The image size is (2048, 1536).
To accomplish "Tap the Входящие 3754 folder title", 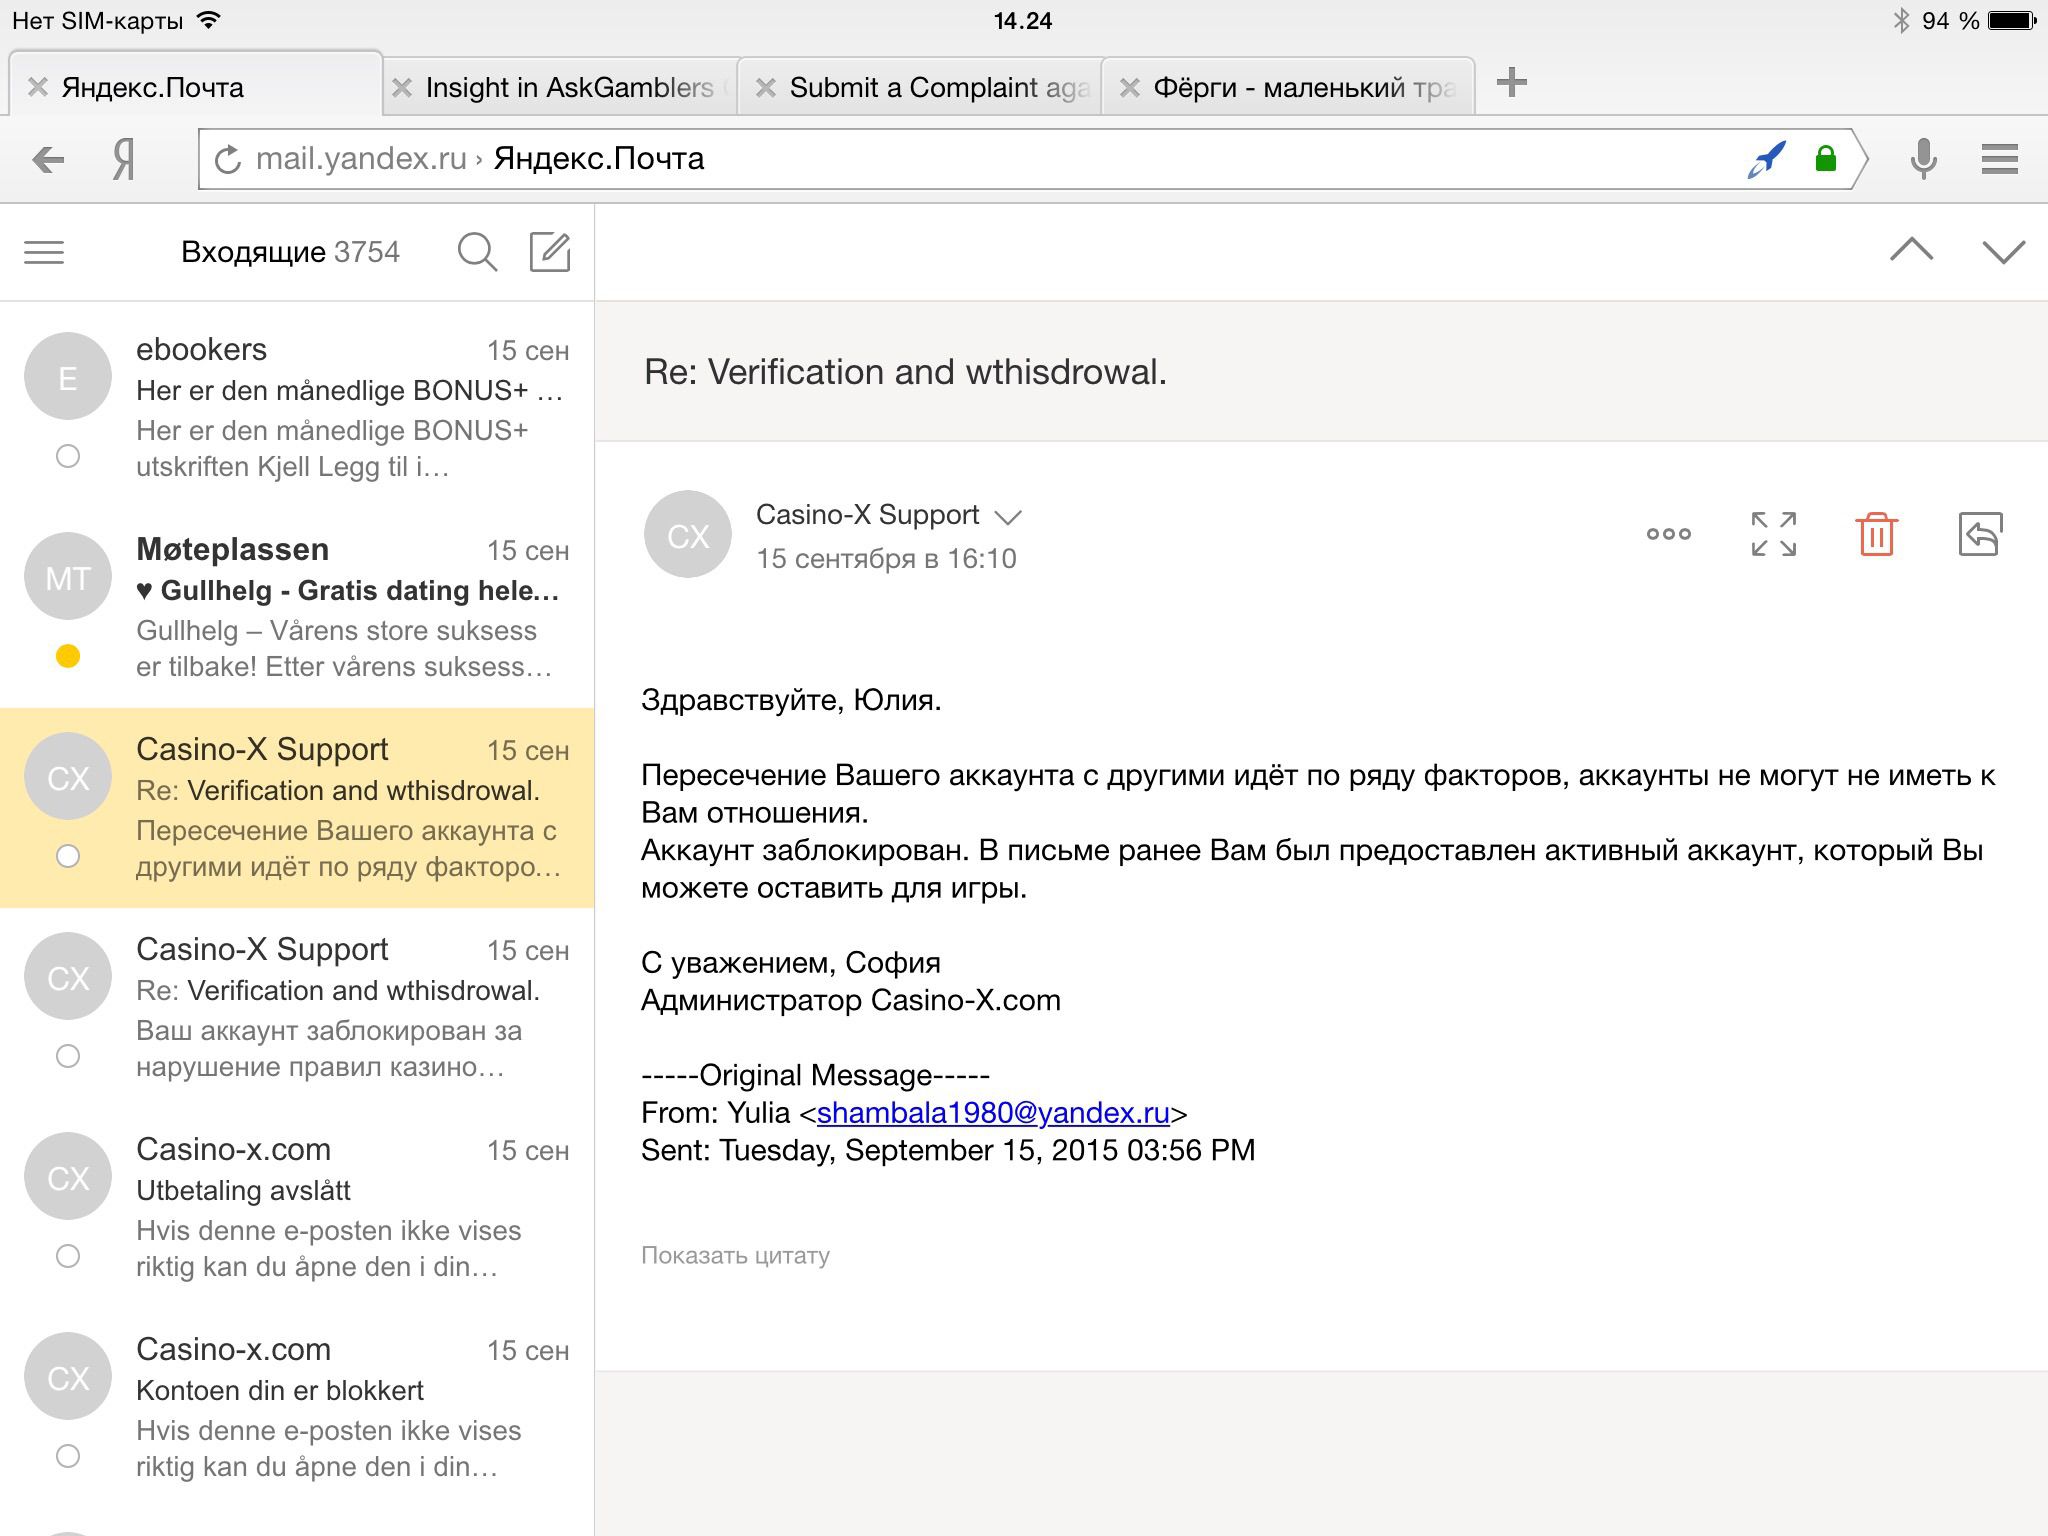I will point(290,252).
